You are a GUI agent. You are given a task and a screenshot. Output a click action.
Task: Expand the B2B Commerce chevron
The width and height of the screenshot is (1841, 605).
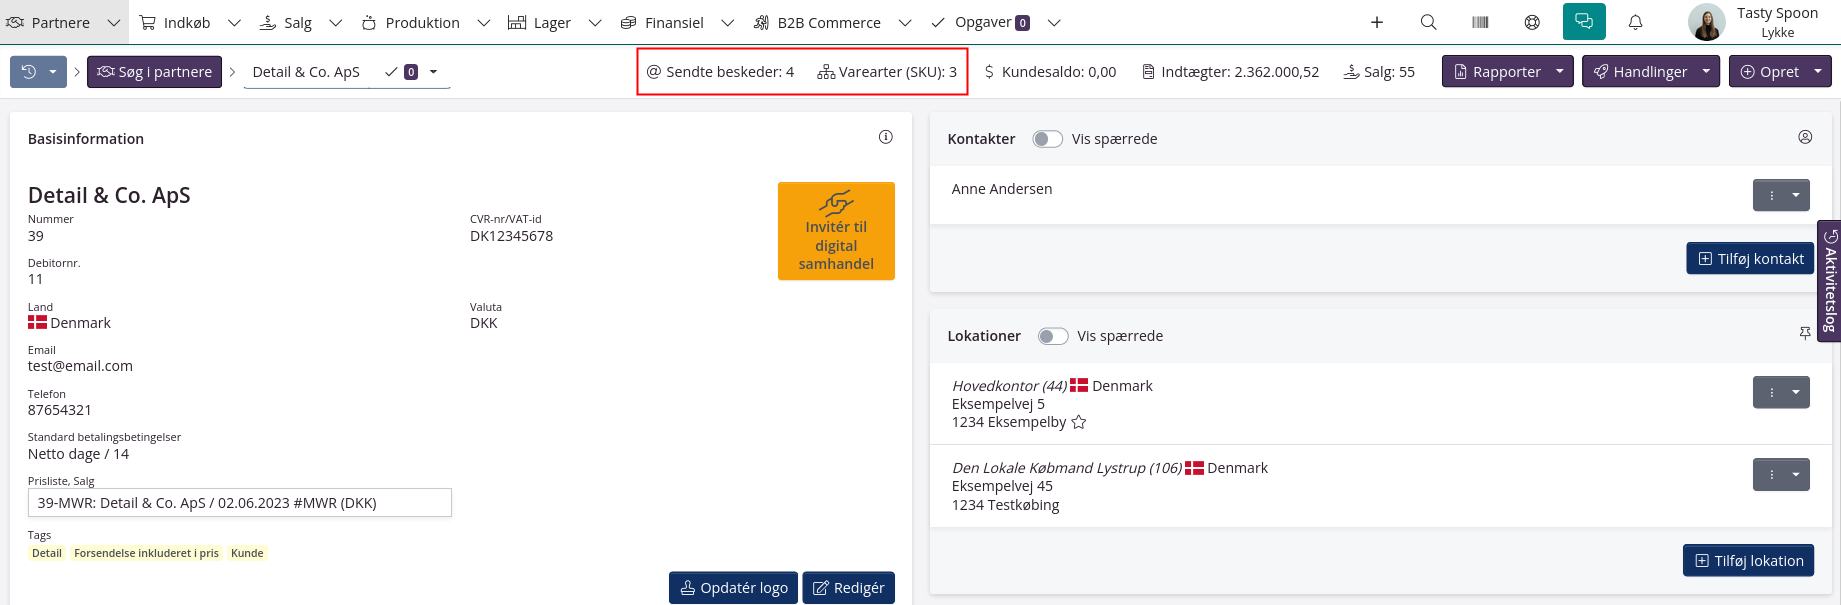pyautogui.click(x=905, y=22)
